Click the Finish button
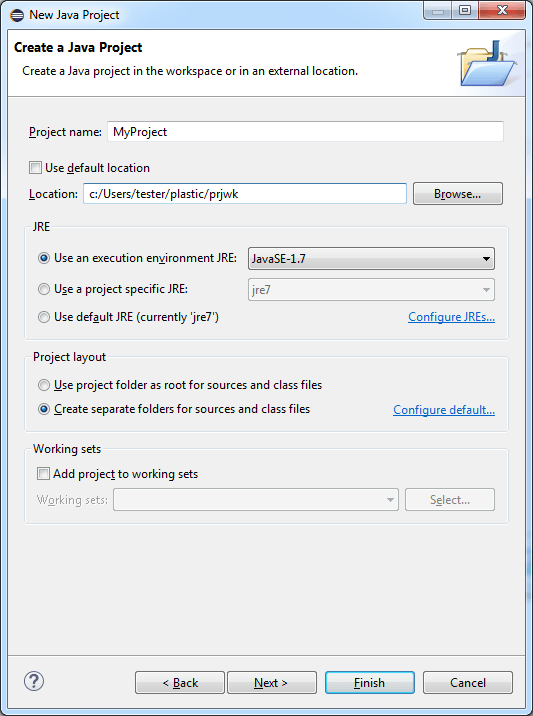The image size is (533, 716). (369, 683)
